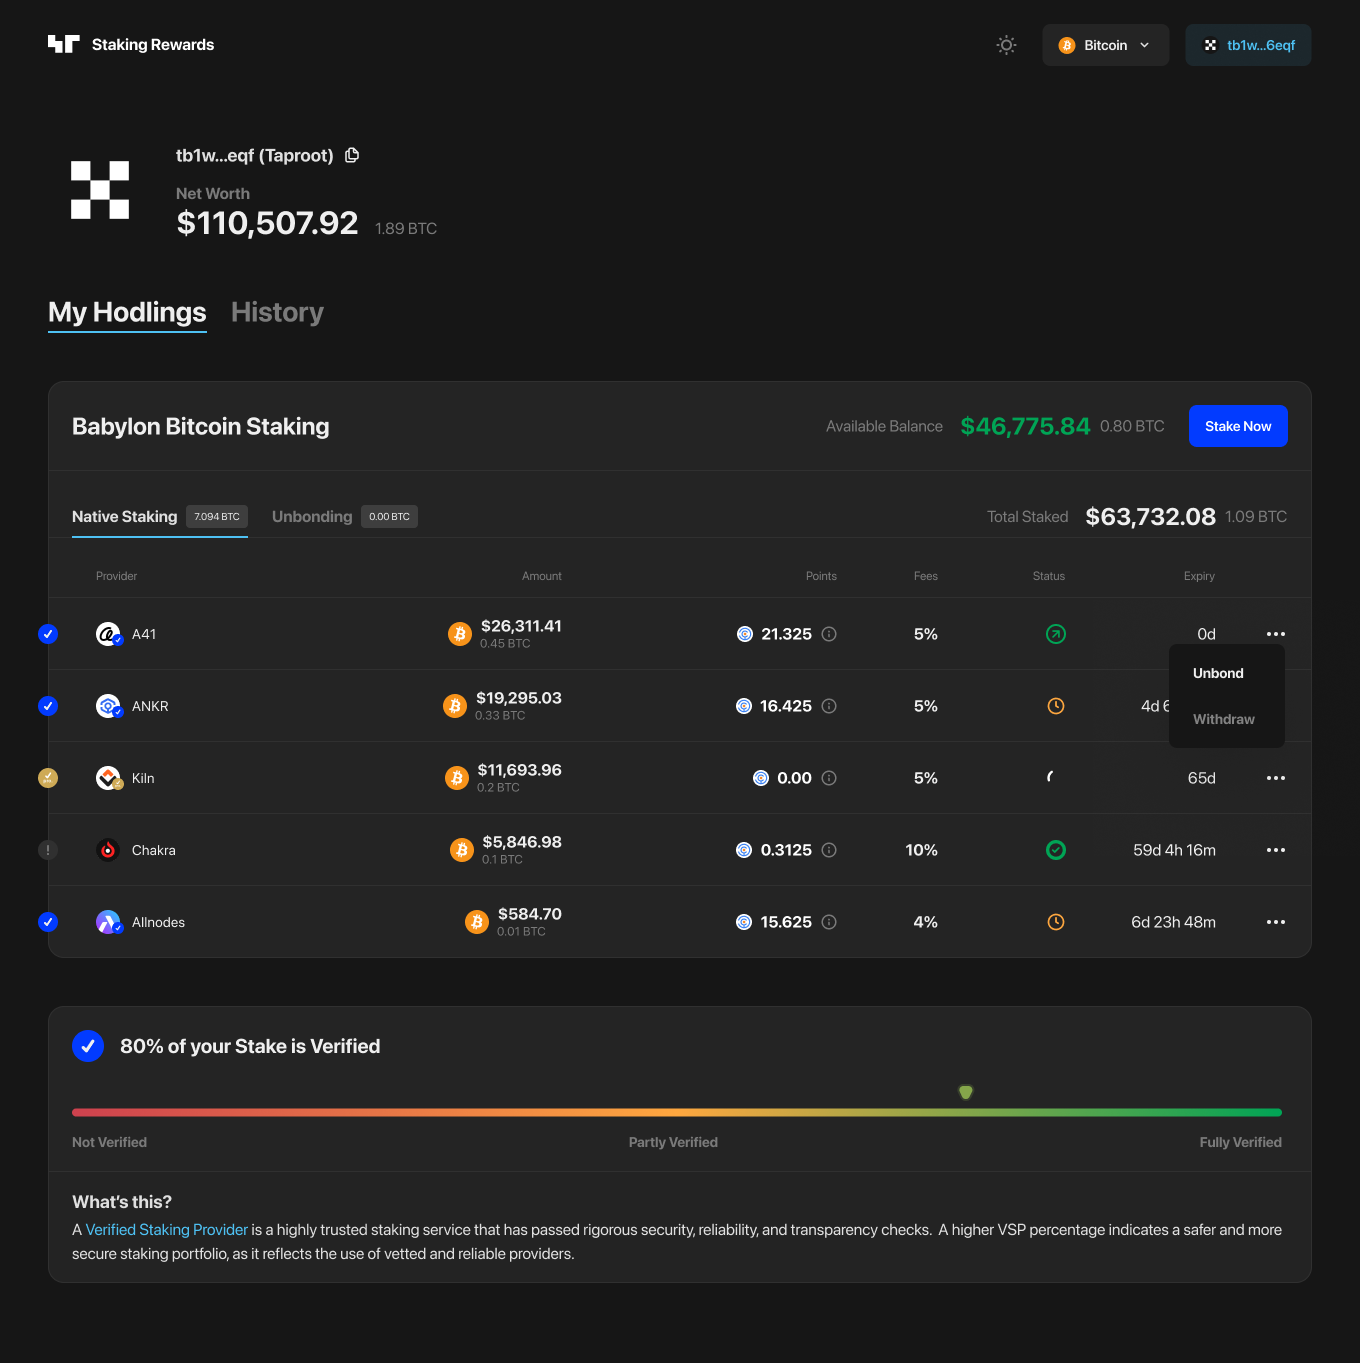Image resolution: width=1361 pixels, height=1363 pixels.
Task: Click the Bitcoin icon beside $584.70
Action: pyautogui.click(x=477, y=922)
